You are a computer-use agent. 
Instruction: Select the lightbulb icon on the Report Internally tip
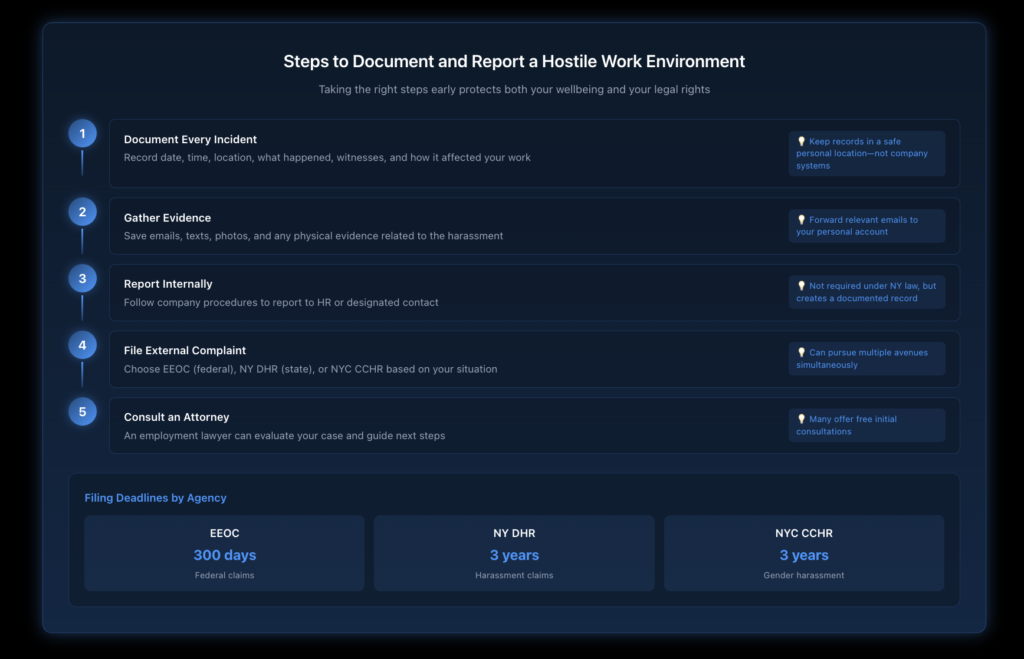point(800,286)
